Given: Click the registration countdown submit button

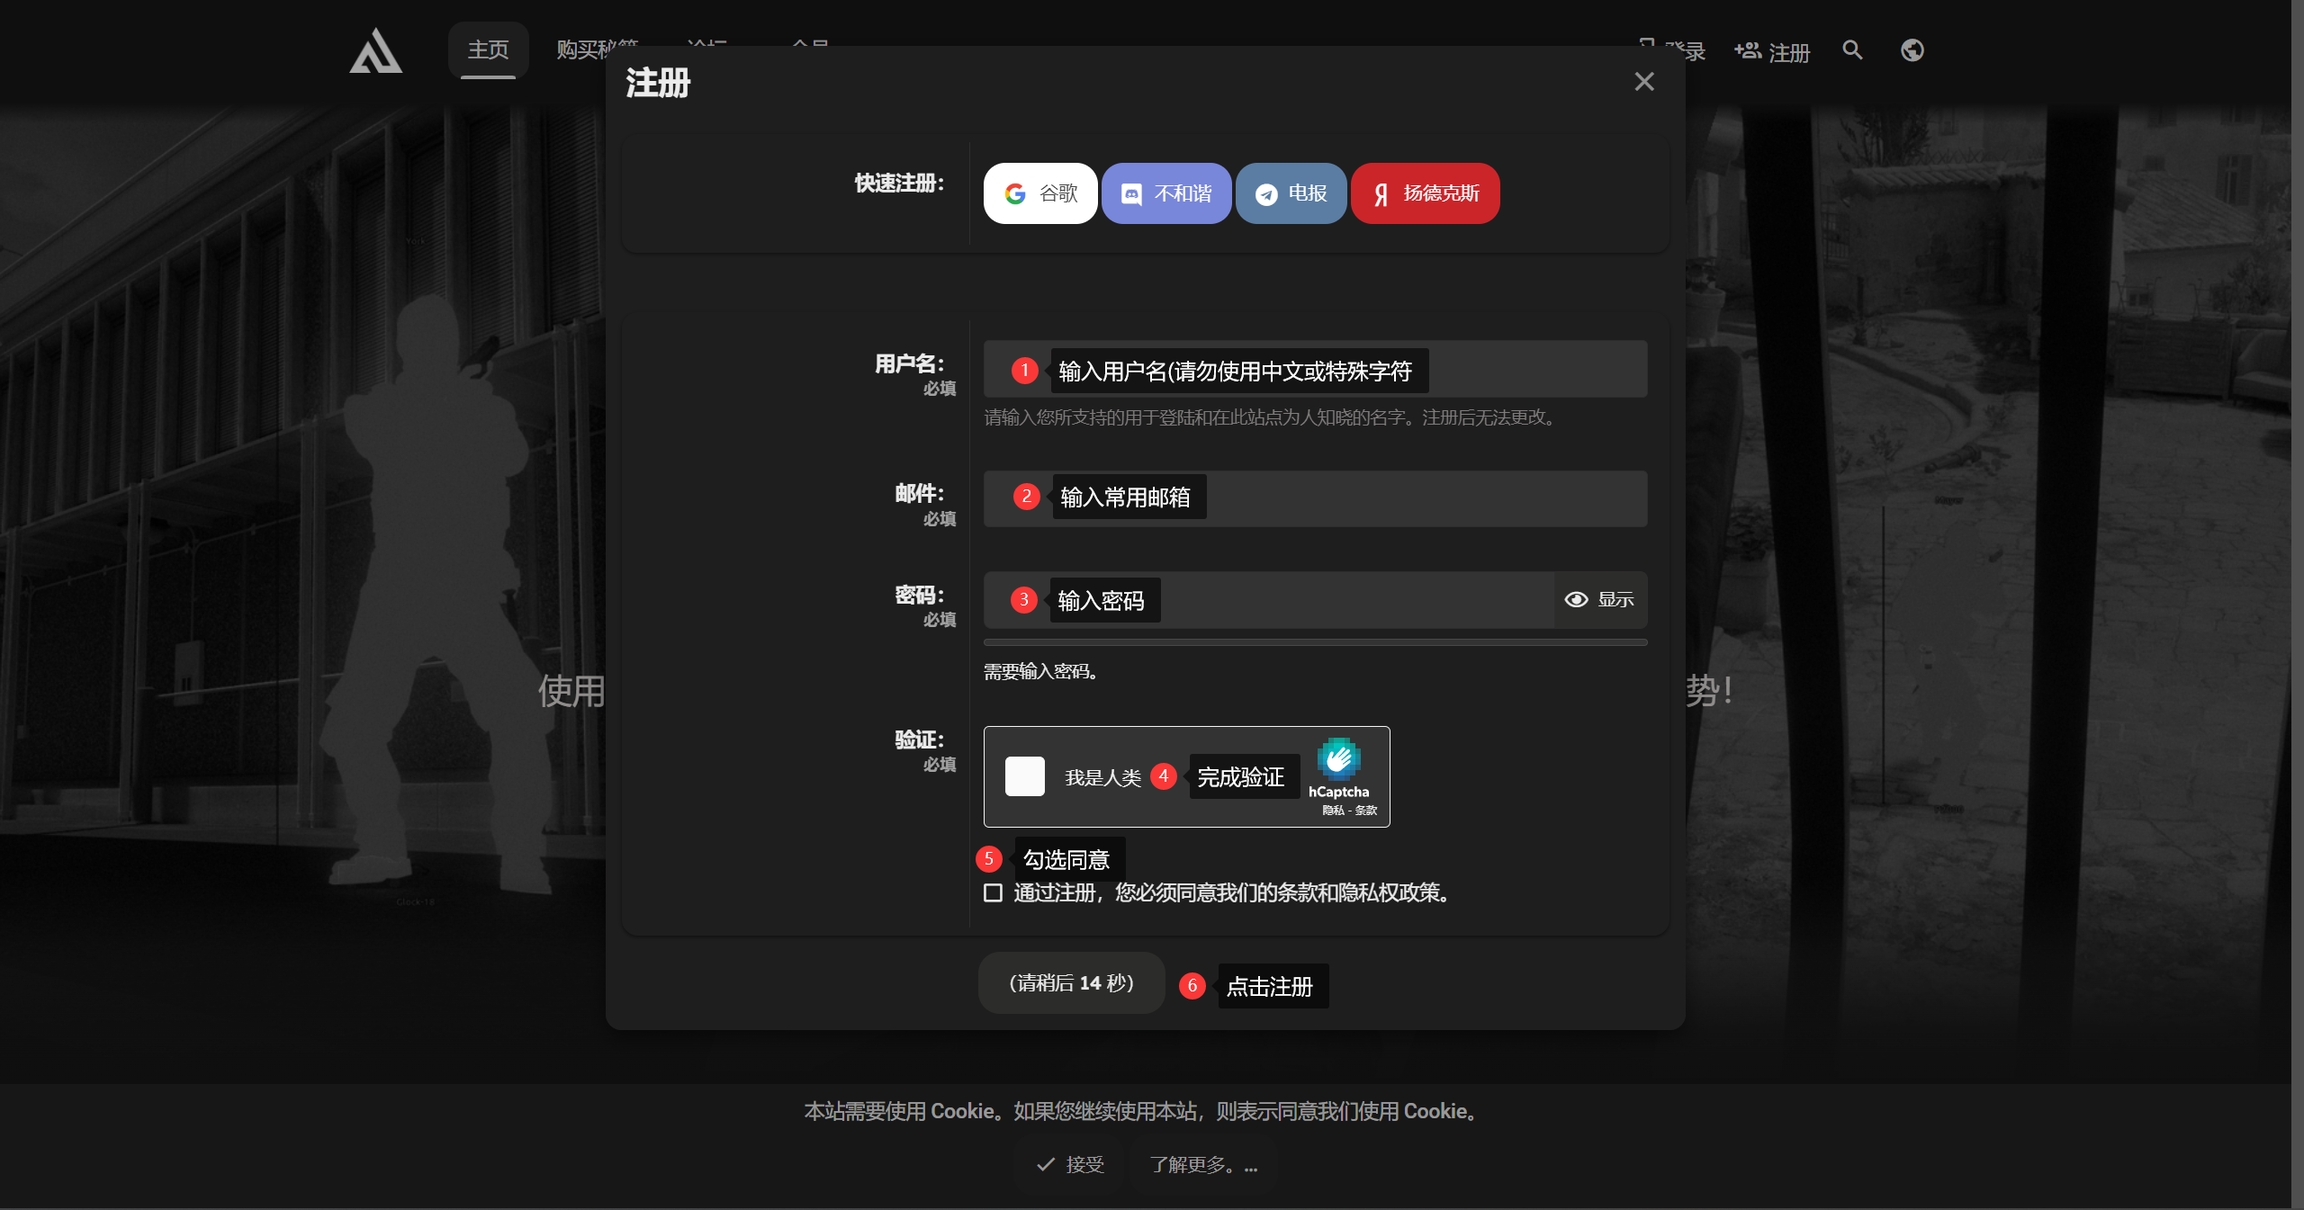Looking at the screenshot, I should point(1071,983).
